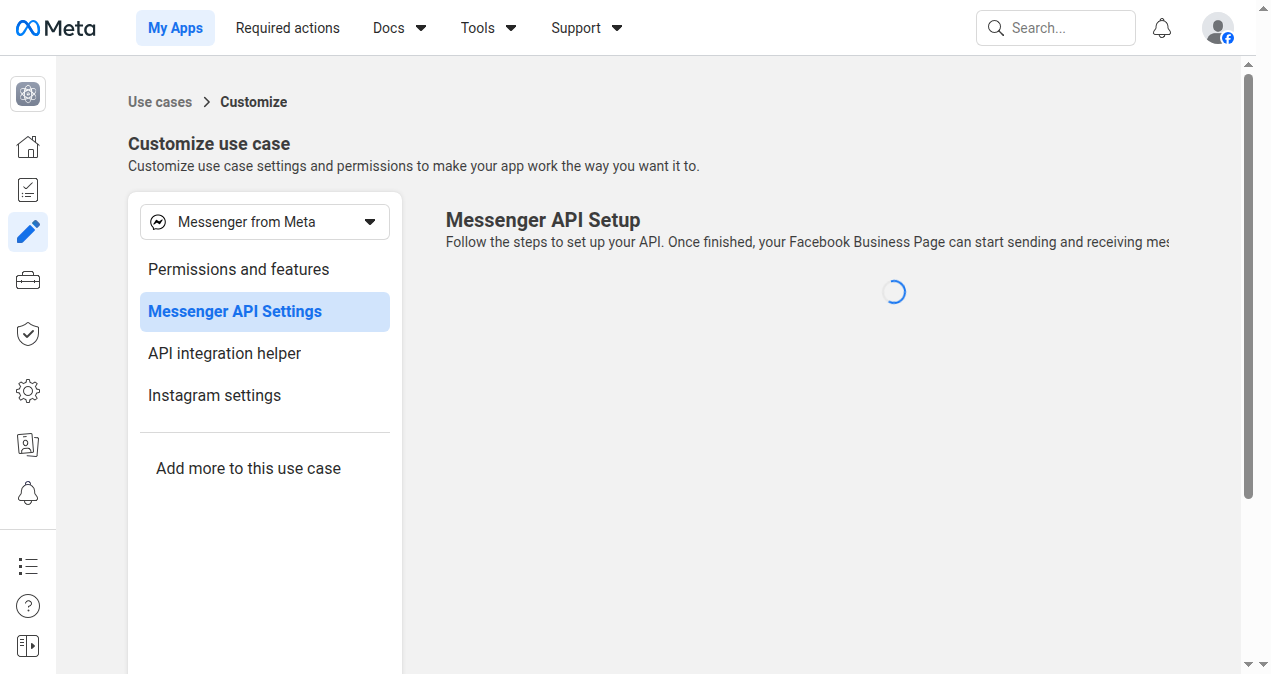Click the Customize use case heading

click(209, 144)
